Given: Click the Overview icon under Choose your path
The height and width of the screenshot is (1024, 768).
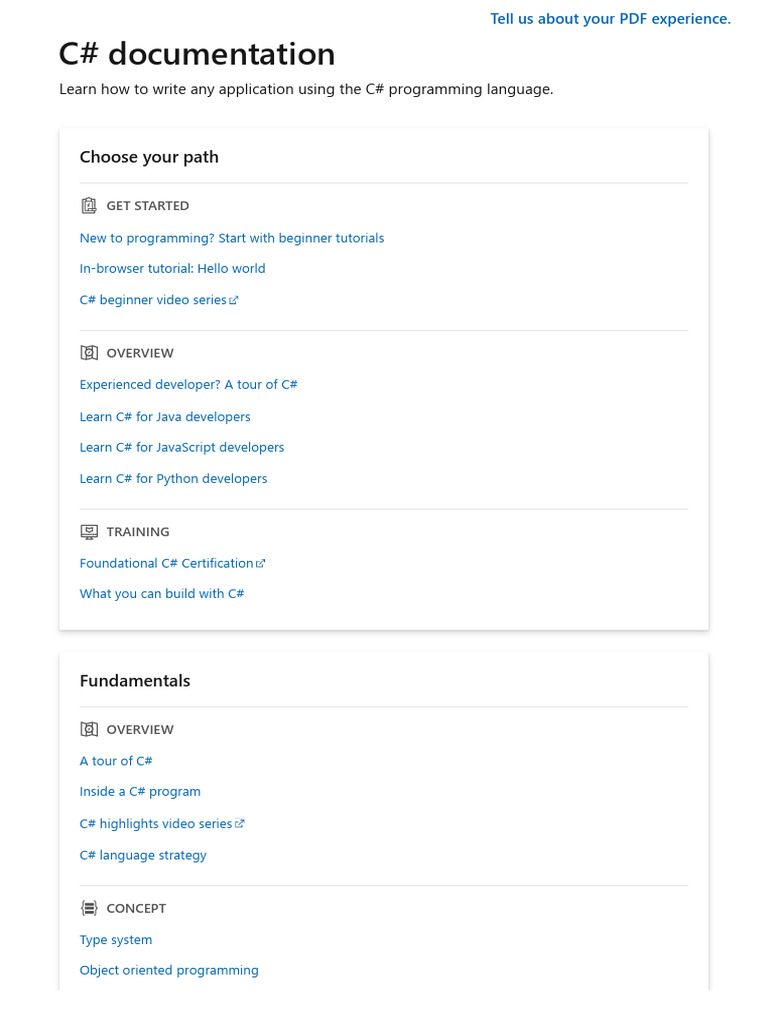Looking at the screenshot, I should (x=89, y=353).
